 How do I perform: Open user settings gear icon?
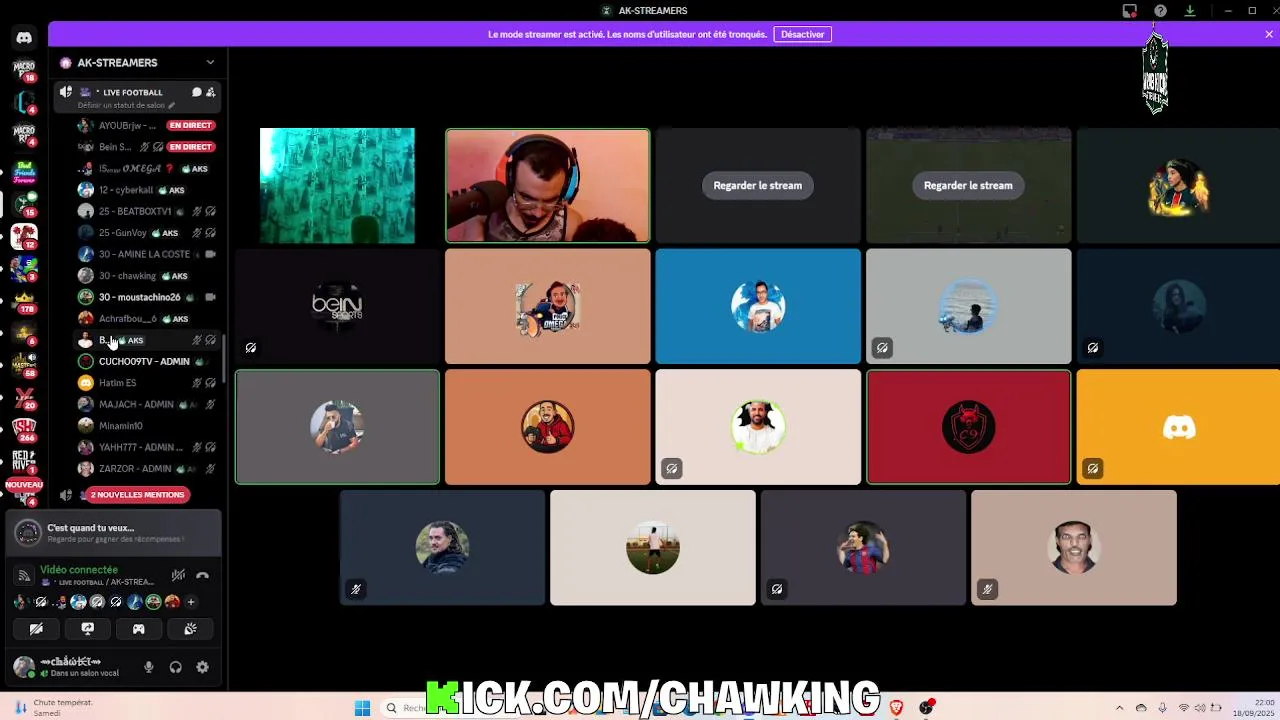pos(202,667)
